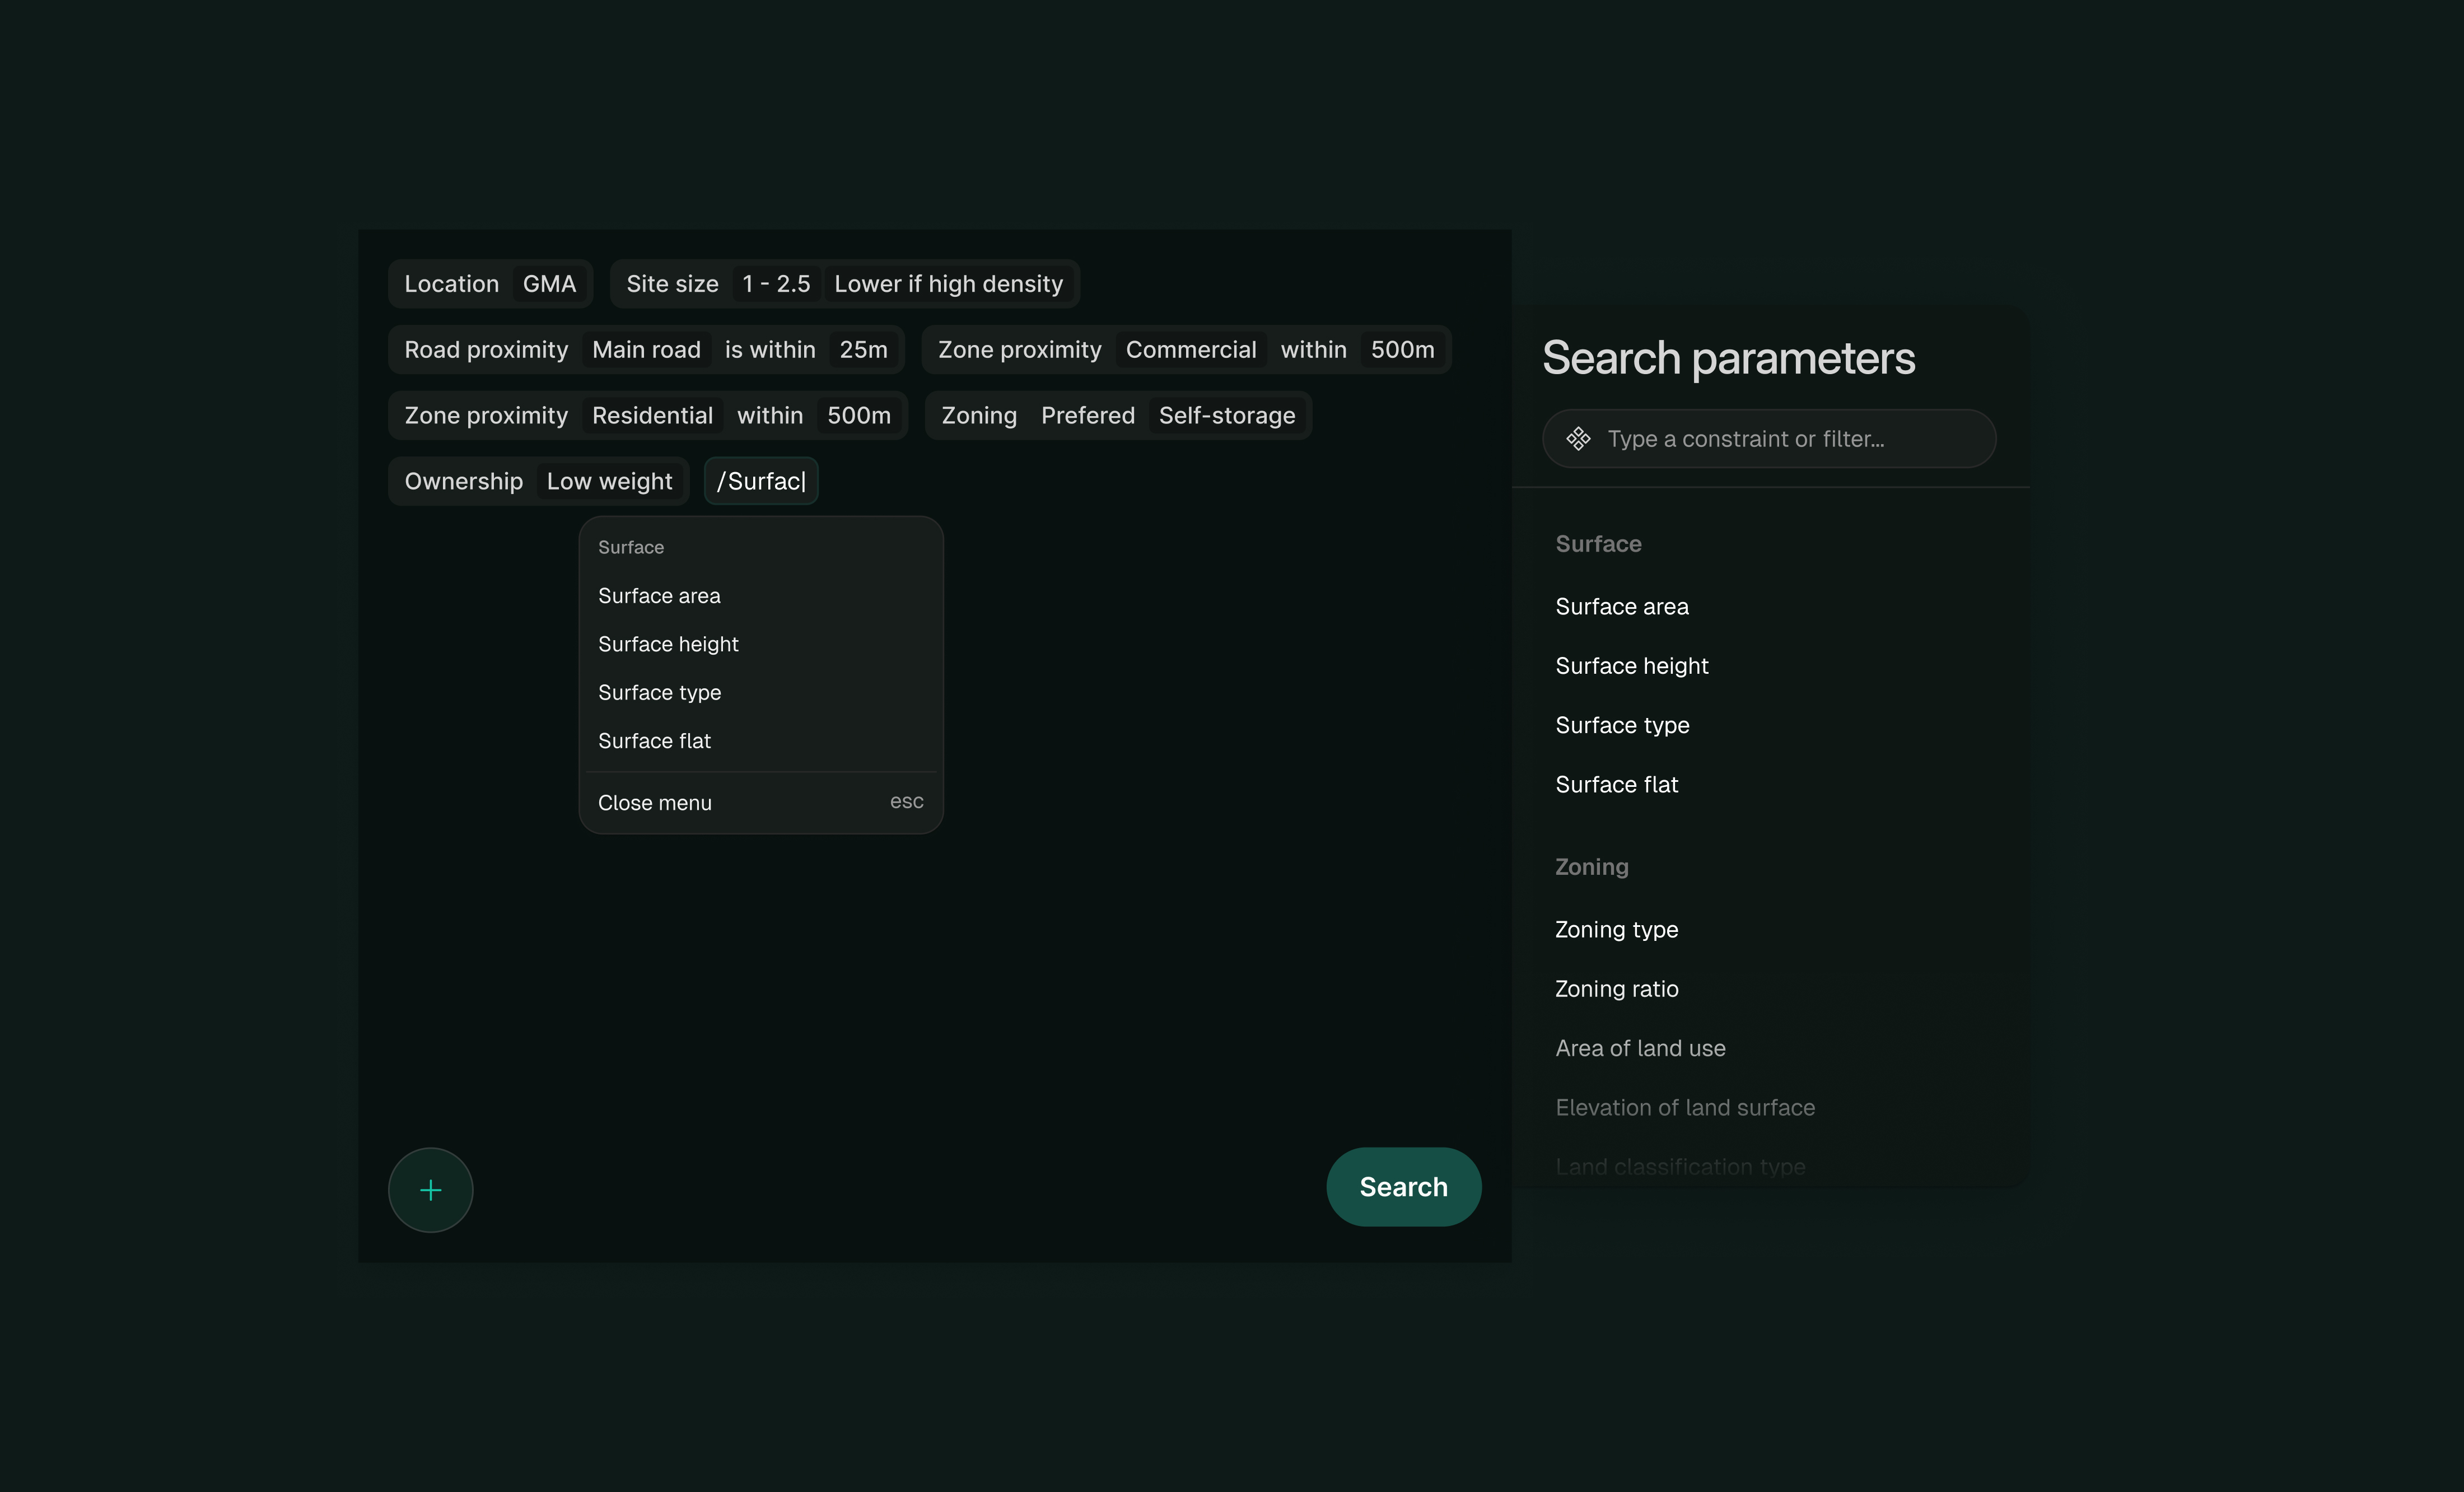Click the 'Search parameters' title

point(1728,358)
